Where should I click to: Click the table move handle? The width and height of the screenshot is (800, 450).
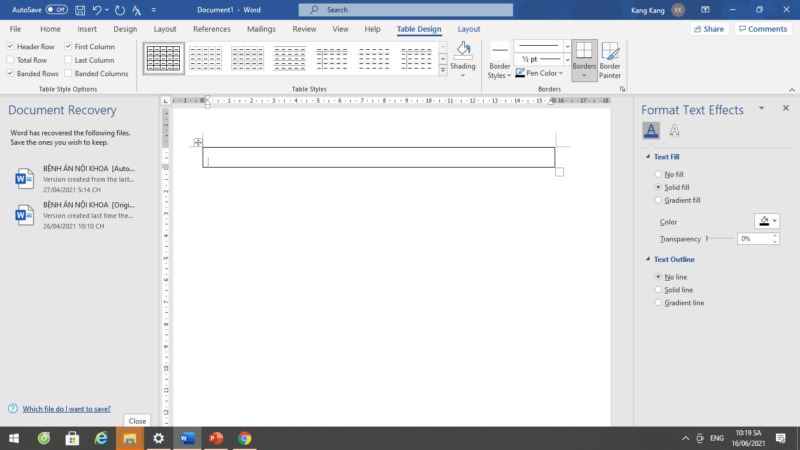click(x=198, y=142)
